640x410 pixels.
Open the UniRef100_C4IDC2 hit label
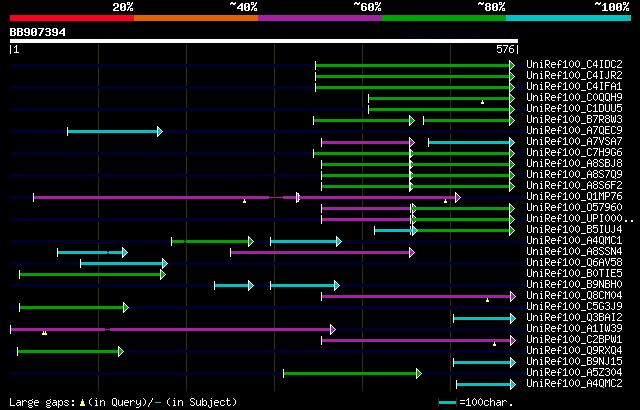click(x=574, y=64)
